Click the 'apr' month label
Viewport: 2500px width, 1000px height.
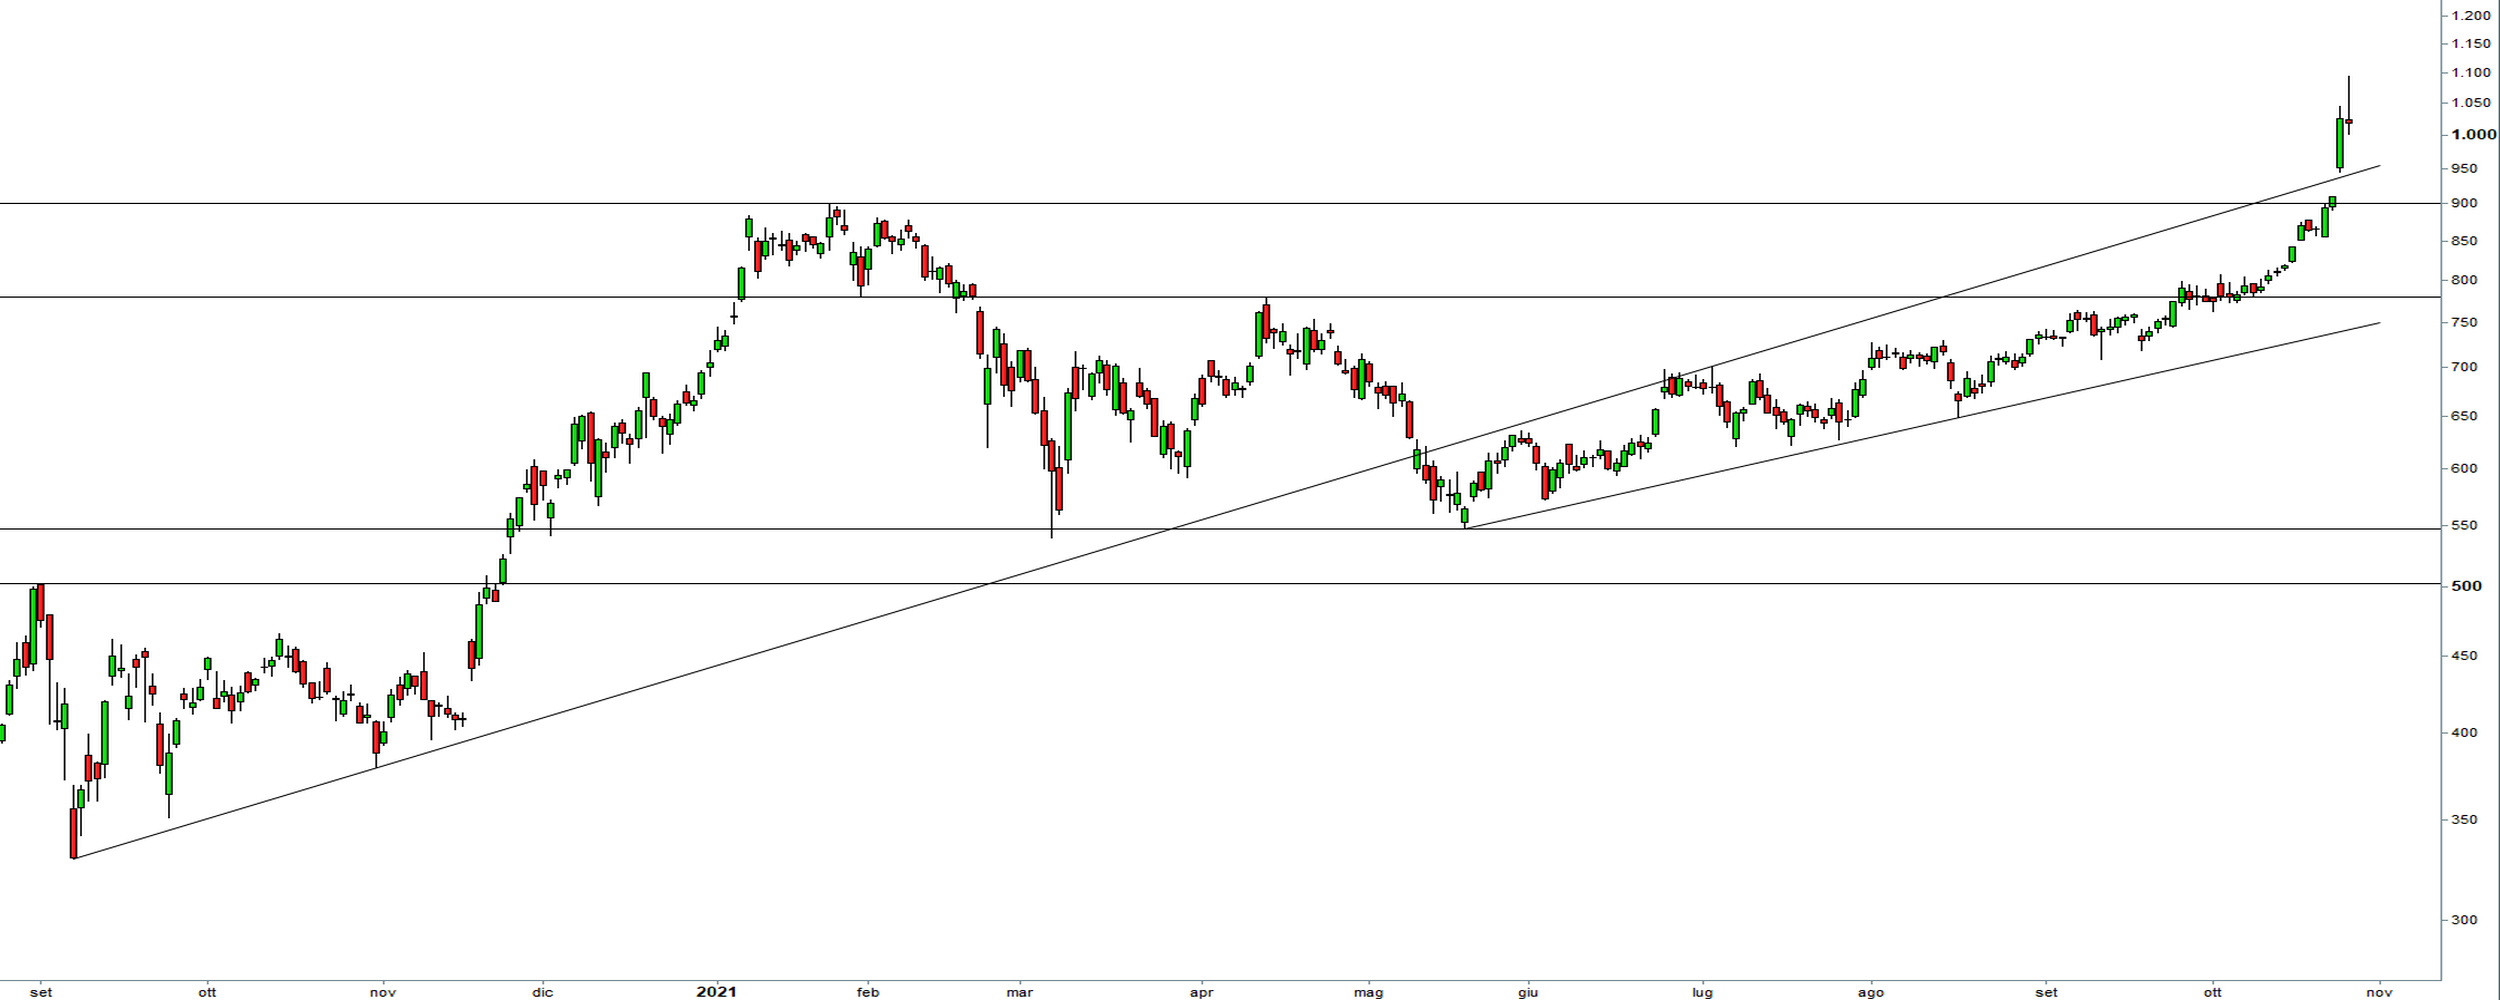point(1201,992)
